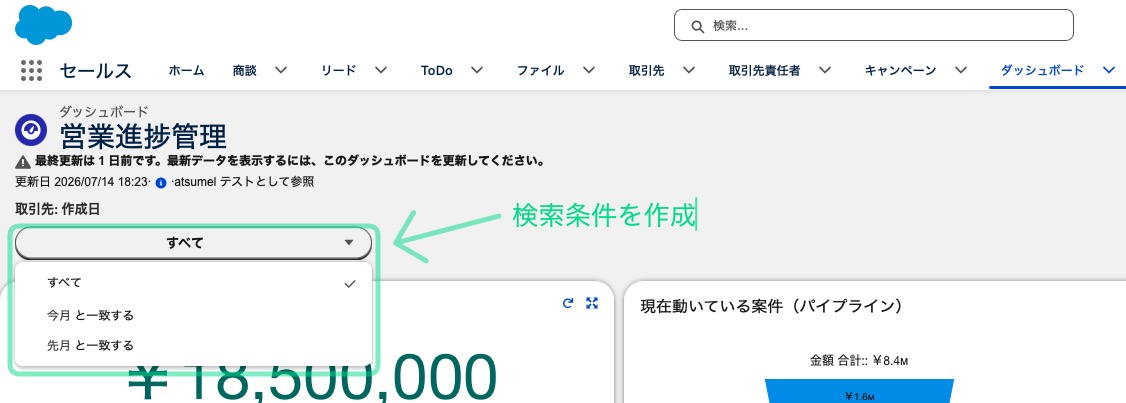The height and width of the screenshot is (403, 1126).
Task: Toggle the すべて filter dropdown button
Action: [x=193, y=243]
